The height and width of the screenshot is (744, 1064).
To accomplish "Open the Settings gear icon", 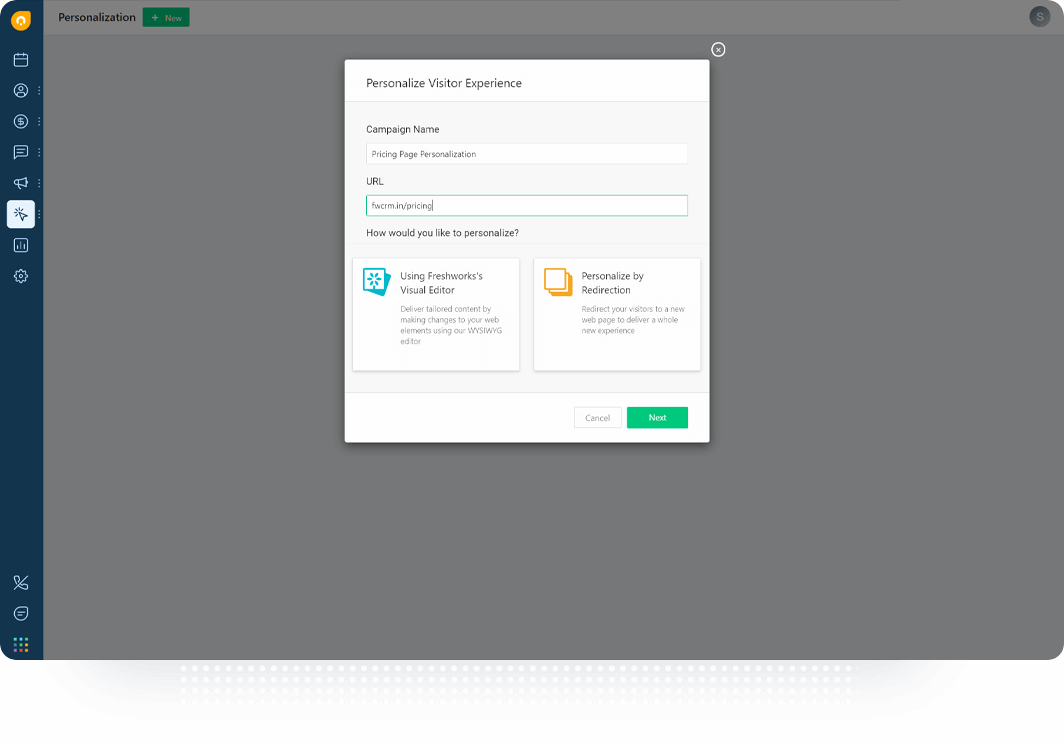I will point(20,276).
